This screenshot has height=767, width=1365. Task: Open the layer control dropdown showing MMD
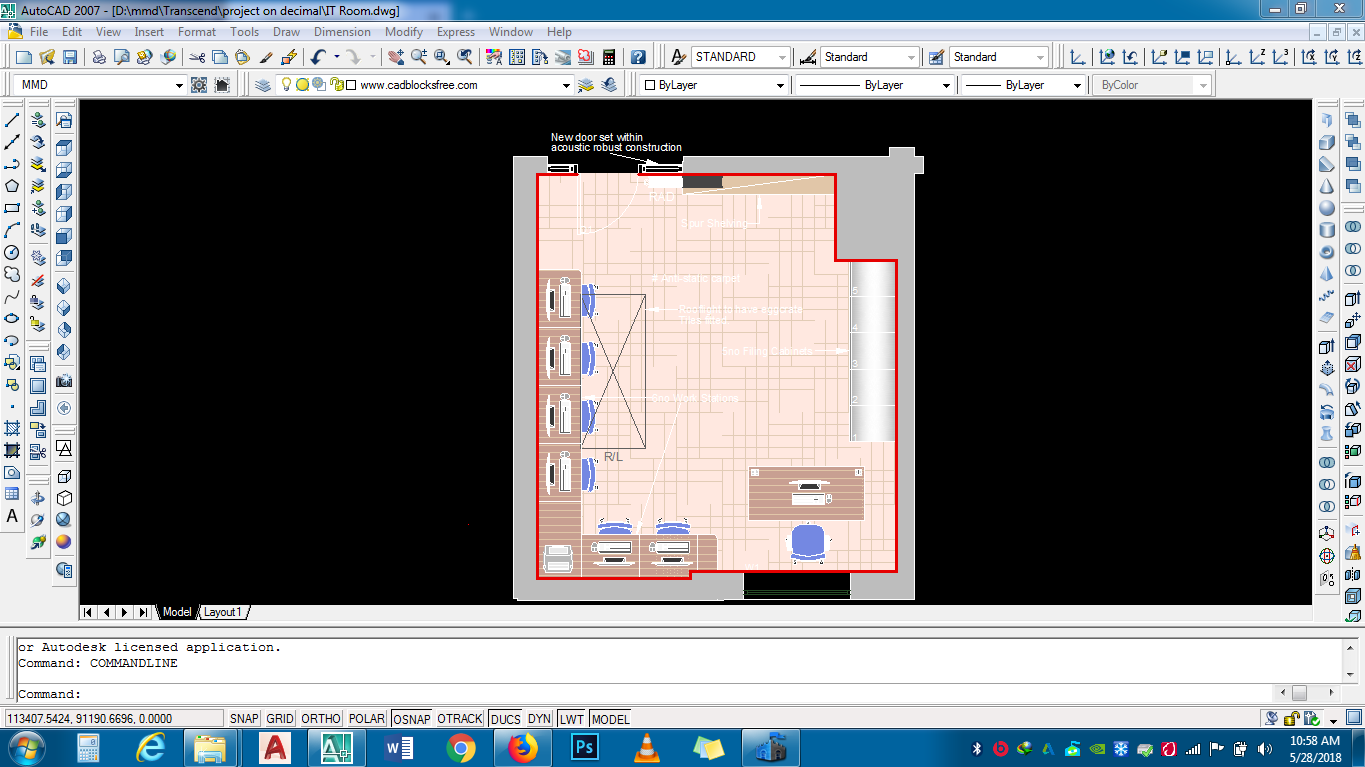coord(179,85)
